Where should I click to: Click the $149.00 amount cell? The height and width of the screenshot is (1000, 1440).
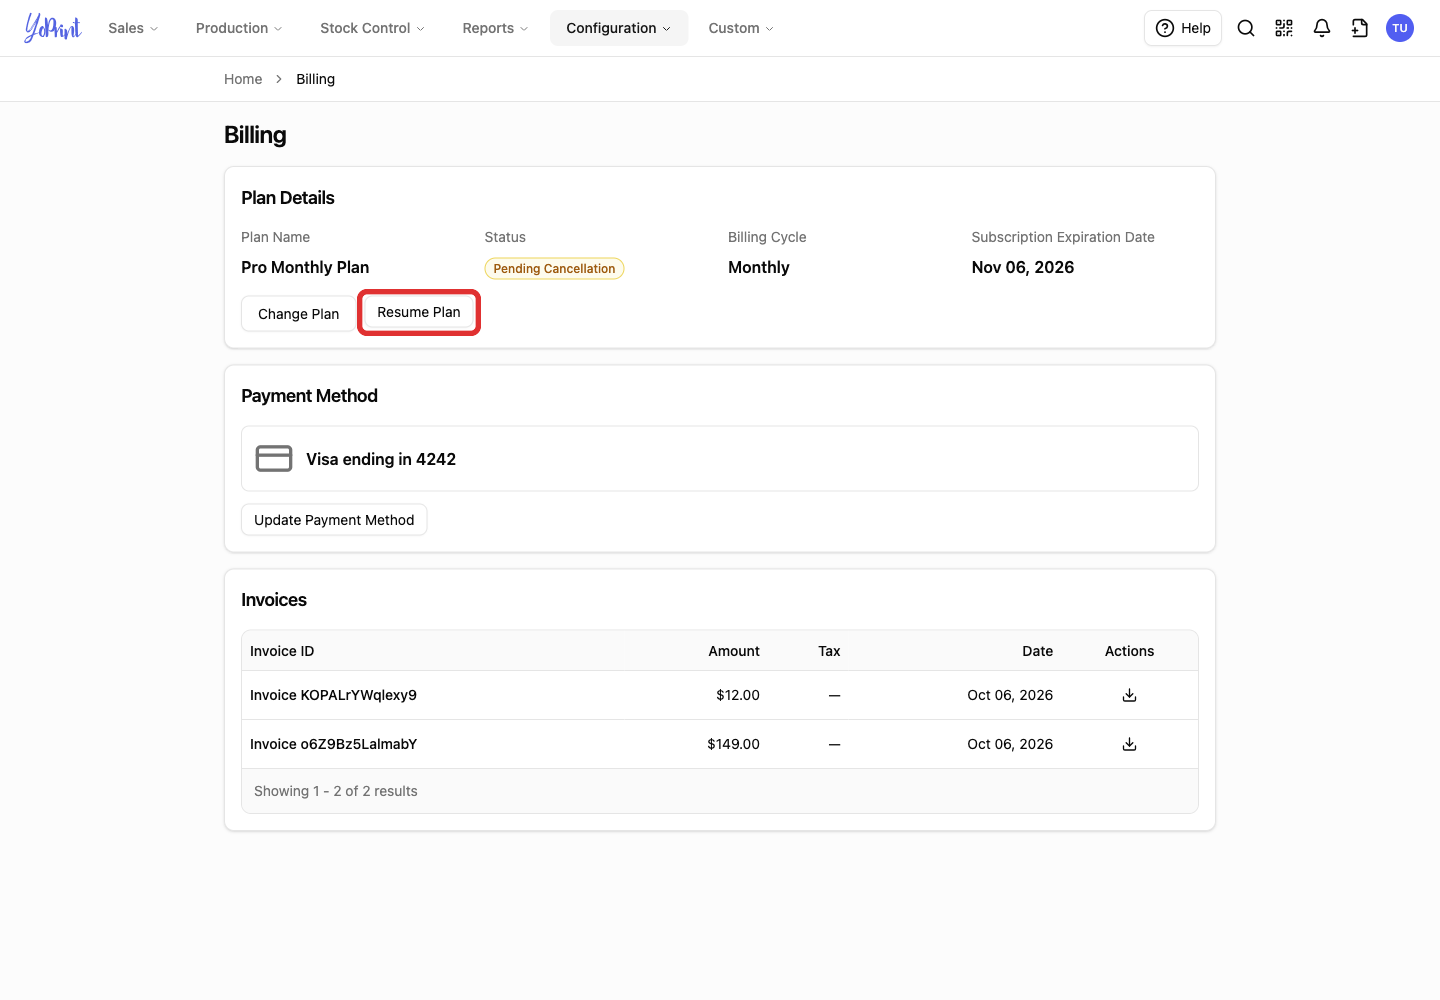point(733,744)
